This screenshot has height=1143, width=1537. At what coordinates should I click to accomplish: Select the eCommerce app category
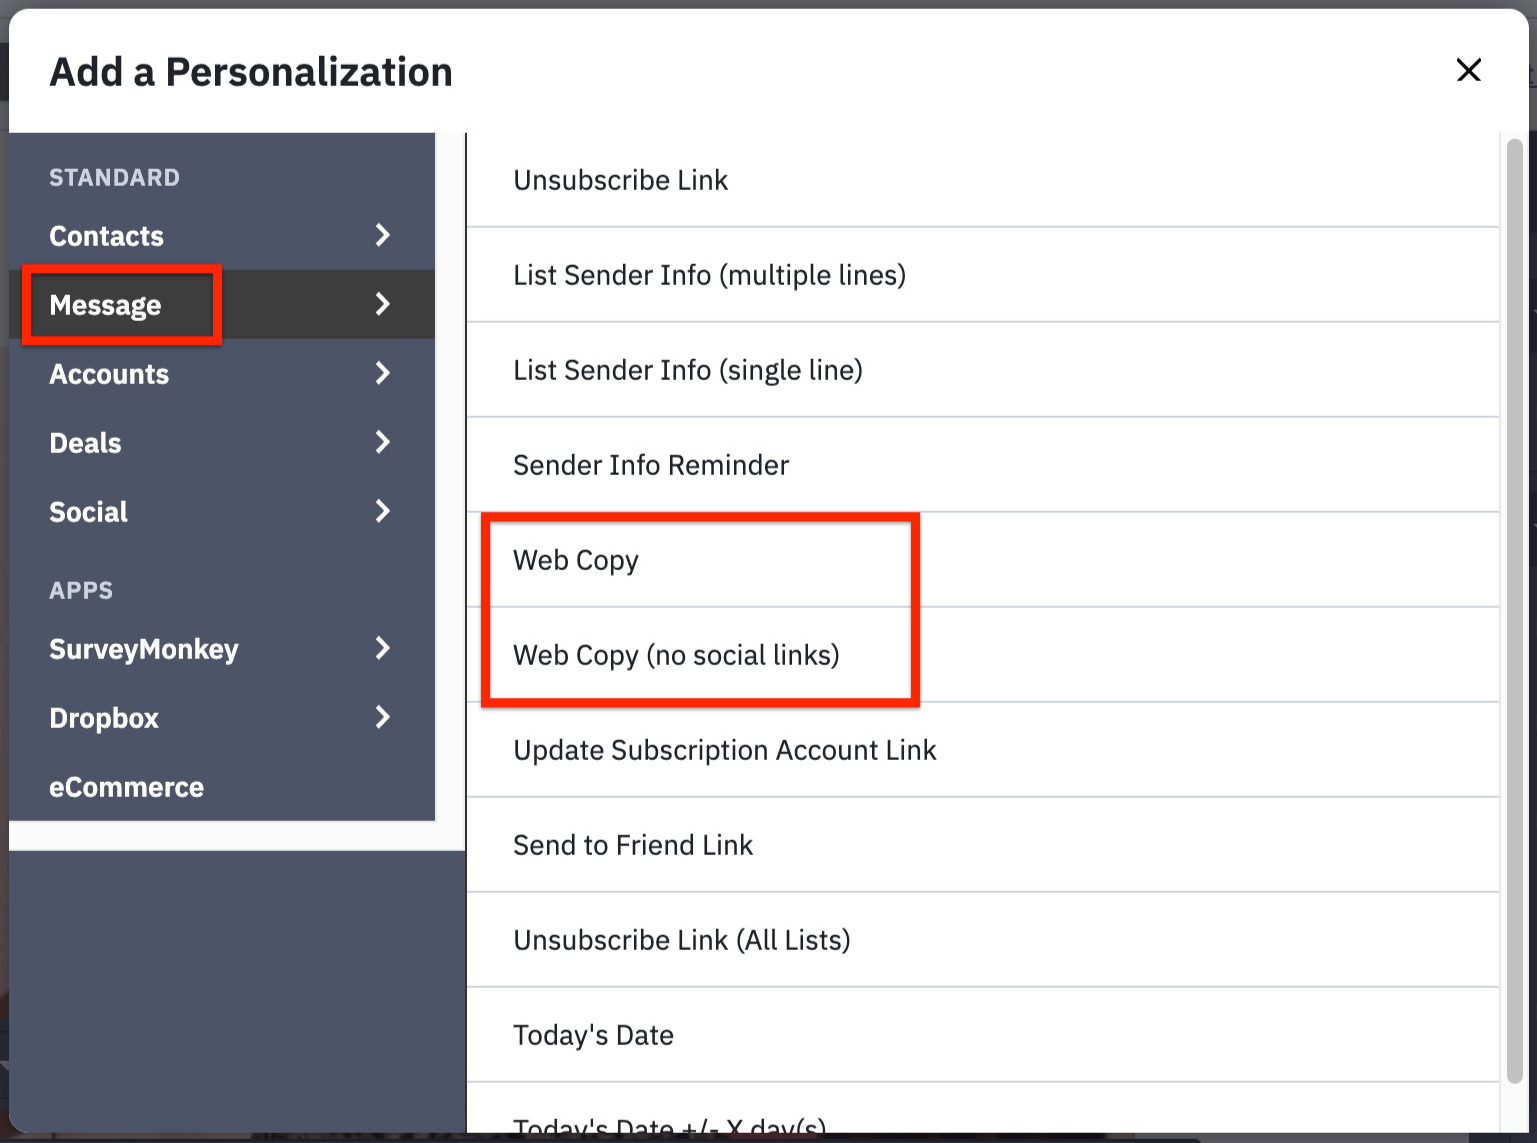pyautogui.click(x=126, y=786)
